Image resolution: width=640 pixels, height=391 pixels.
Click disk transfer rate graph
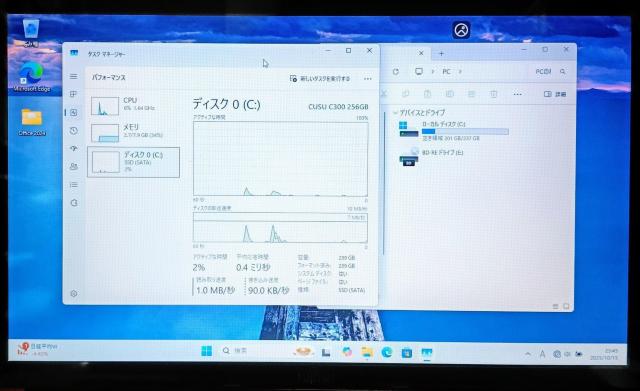280,228
